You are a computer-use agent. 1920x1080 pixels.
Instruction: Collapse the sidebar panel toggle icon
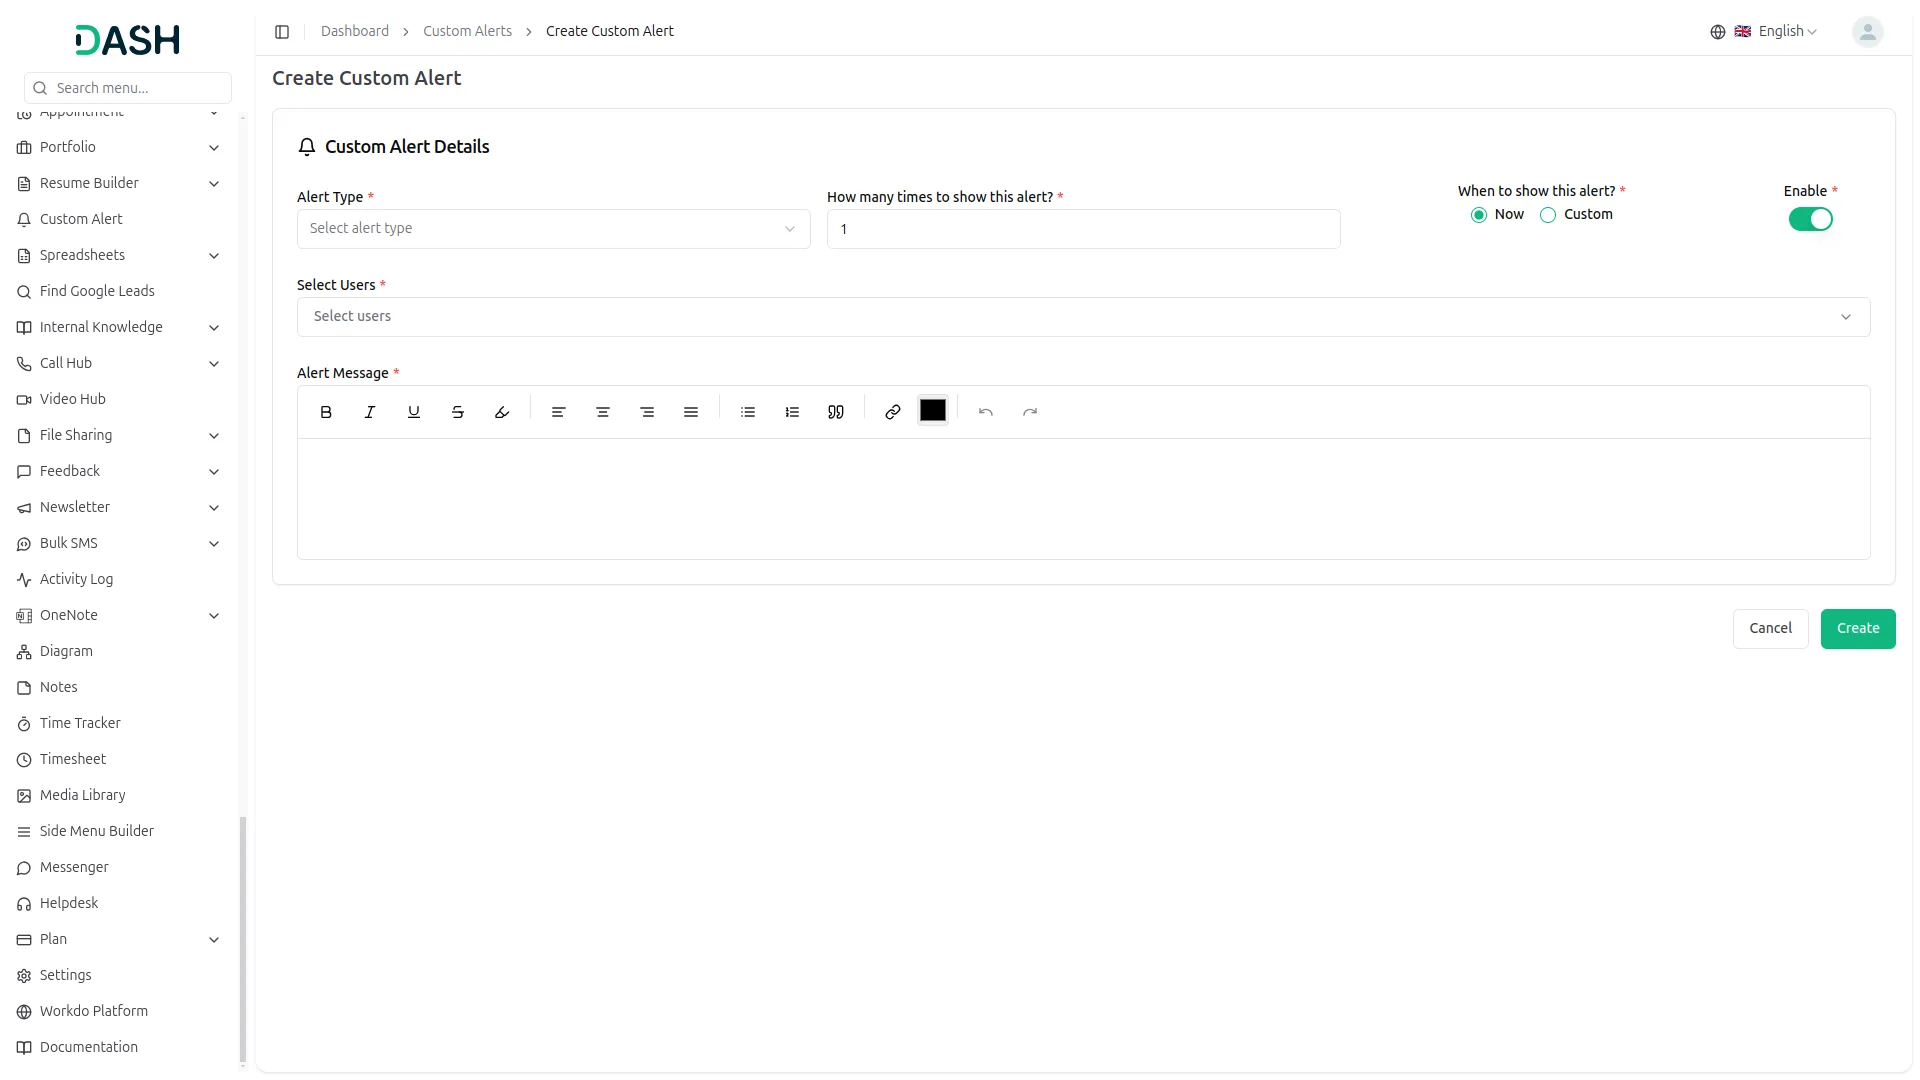tap(282, 32)
